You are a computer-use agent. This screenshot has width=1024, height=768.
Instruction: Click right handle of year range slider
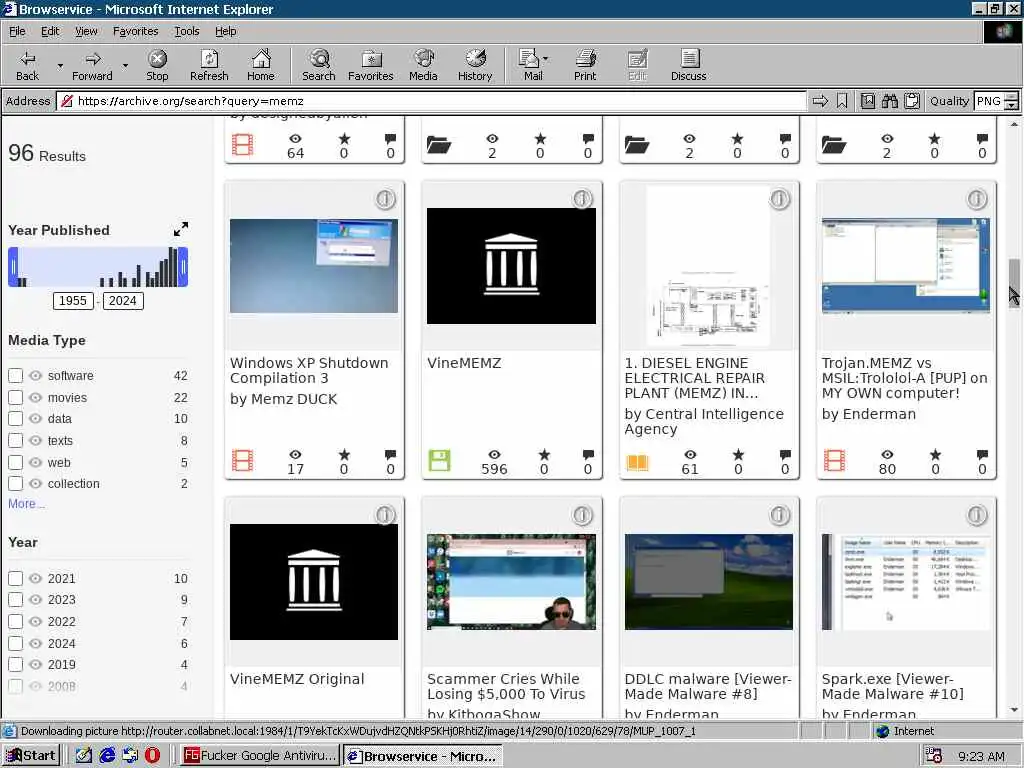click(x=184, y=267)
